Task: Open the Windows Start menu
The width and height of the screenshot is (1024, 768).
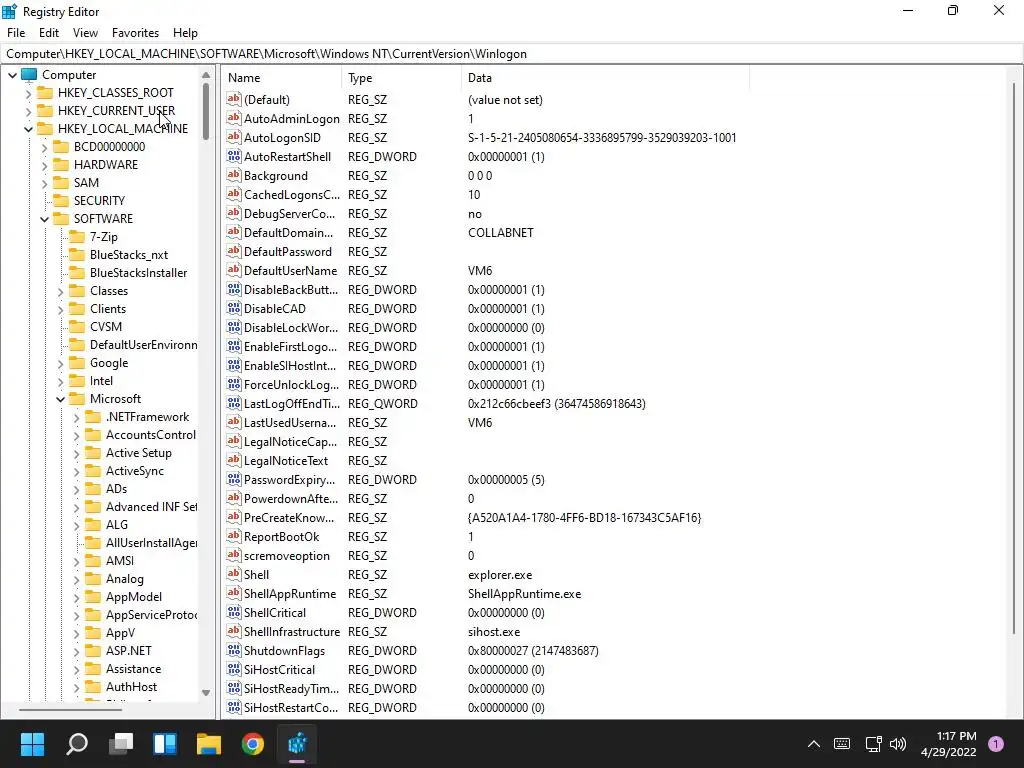Action: coord(33,743)
